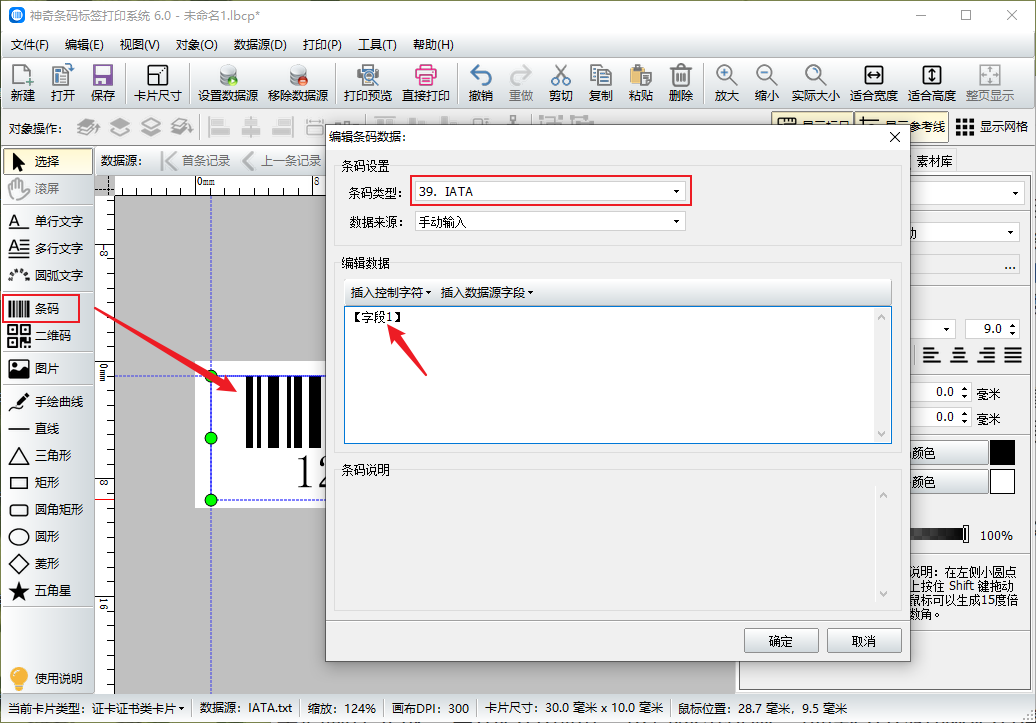Click the black color swatch on the right panel
This screenshot has height=723, width=1036.
[1002, 453]
